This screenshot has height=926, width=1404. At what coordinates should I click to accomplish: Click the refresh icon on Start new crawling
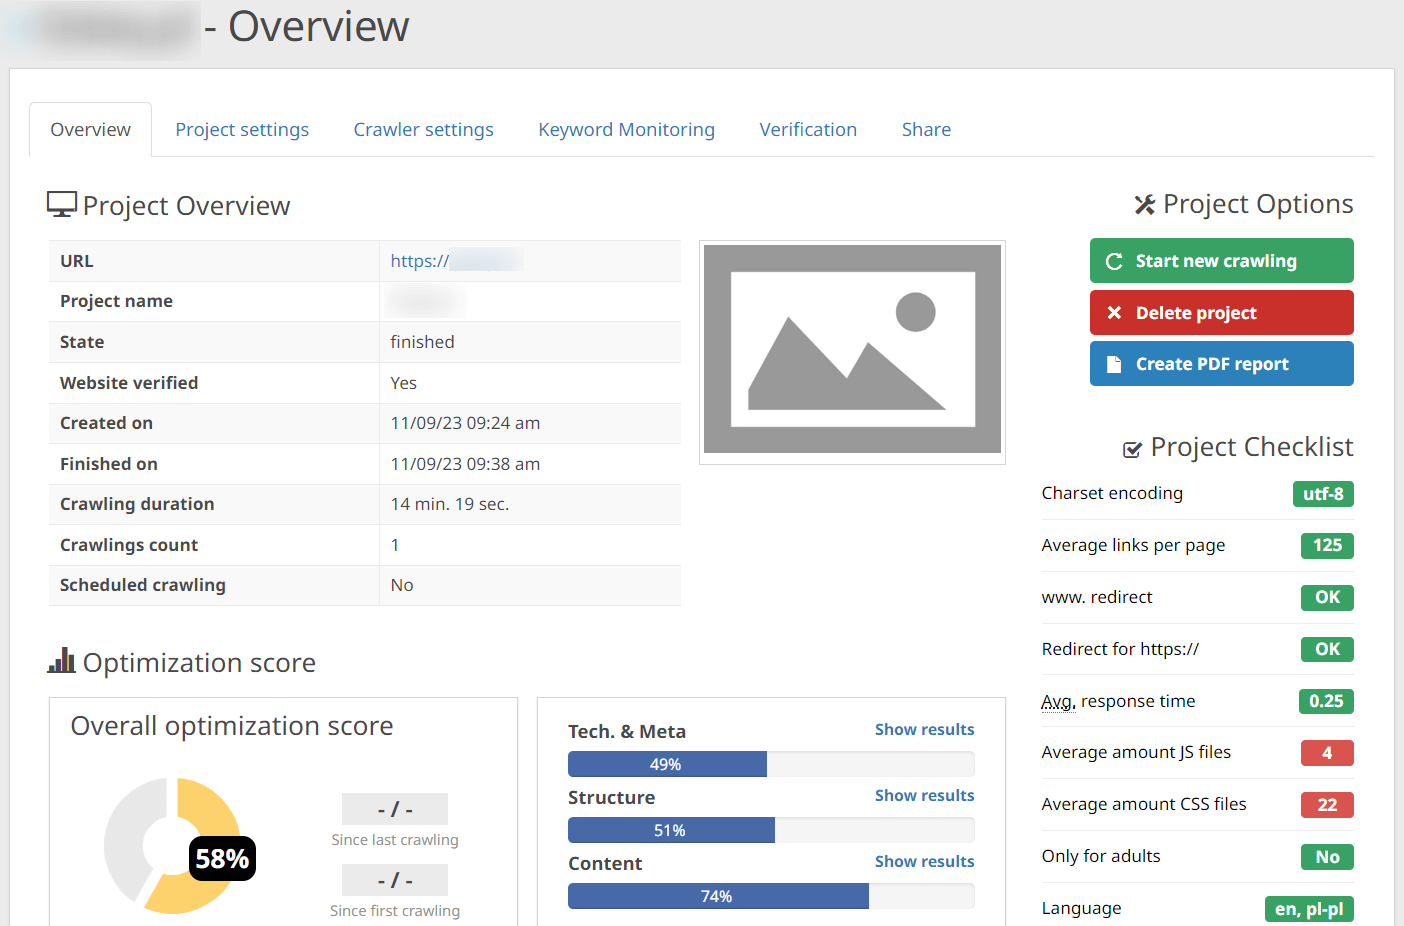(1114, 262)
